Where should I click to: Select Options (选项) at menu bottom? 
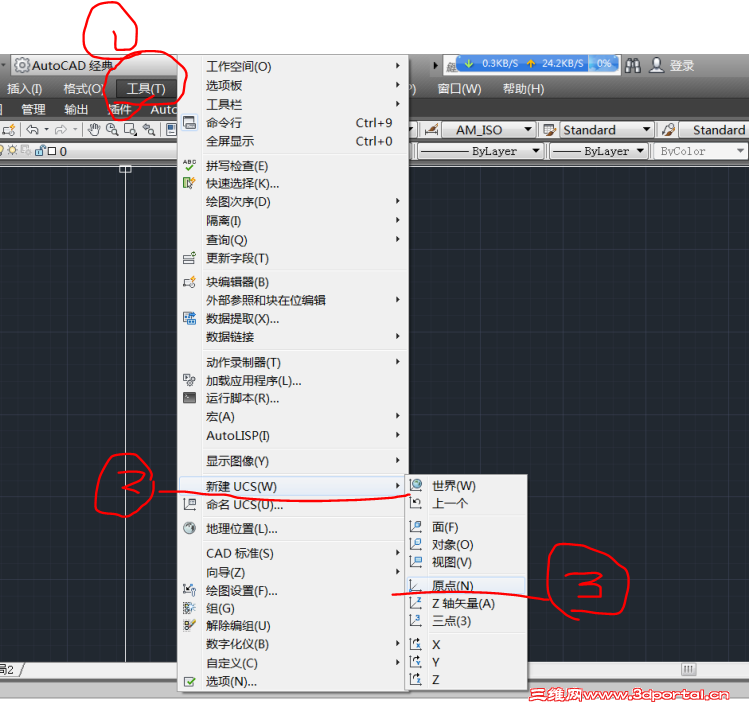293,682
